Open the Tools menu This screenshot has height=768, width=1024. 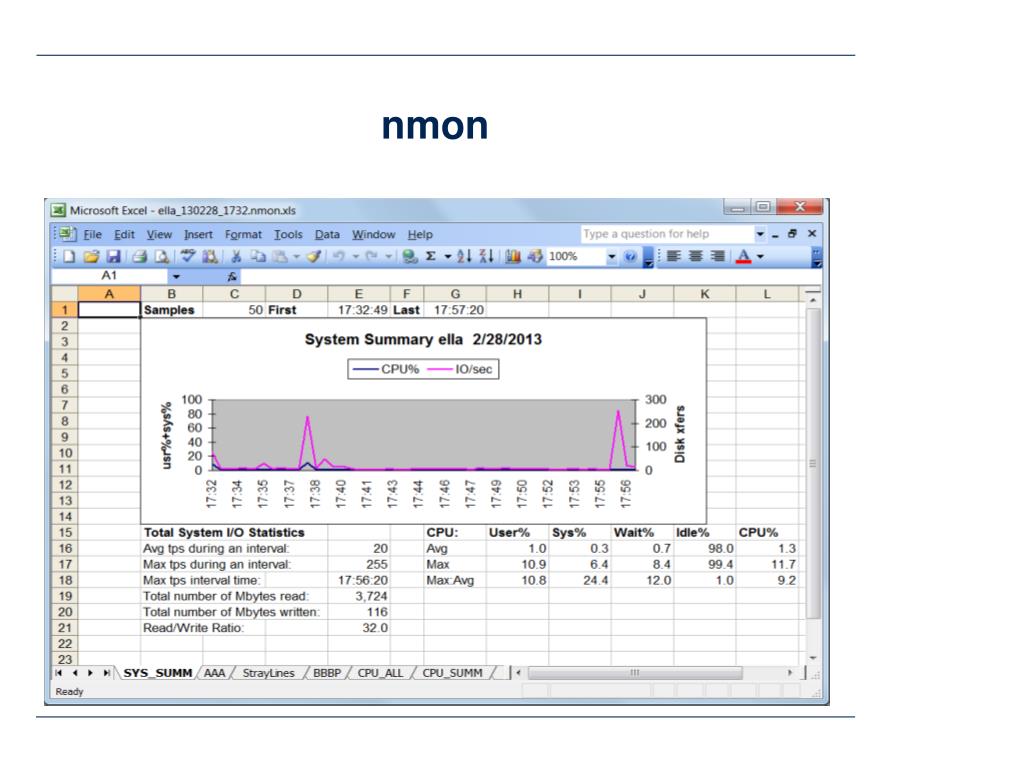click(x=288, y=234)
